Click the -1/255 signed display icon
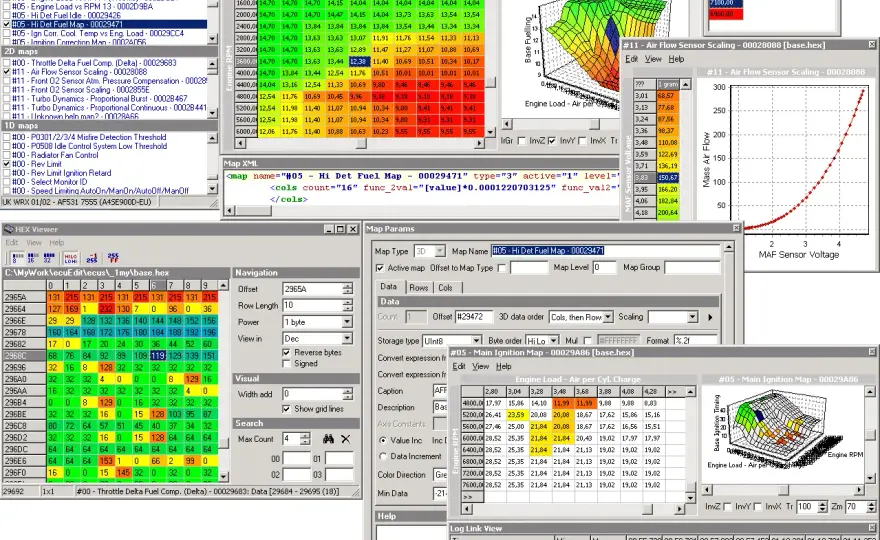 click(92, 258)
